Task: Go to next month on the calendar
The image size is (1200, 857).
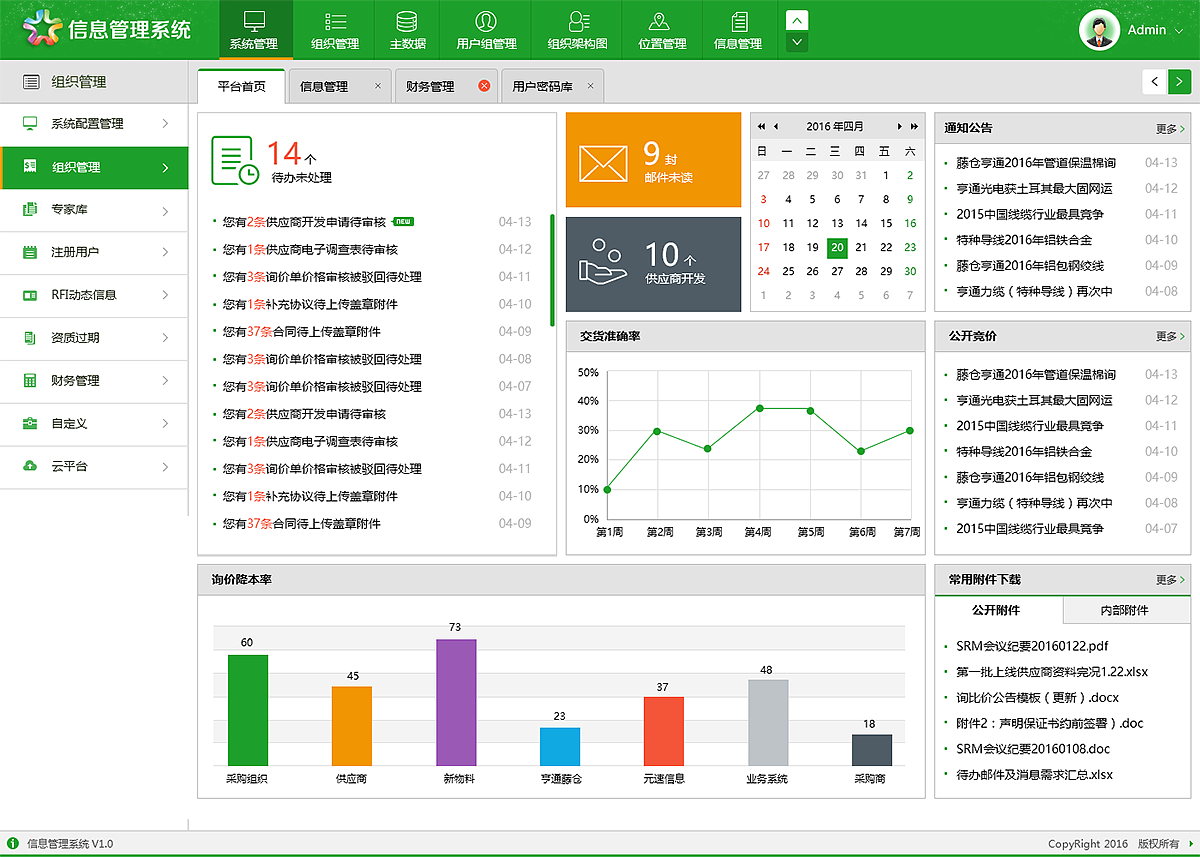Action: 898,126
